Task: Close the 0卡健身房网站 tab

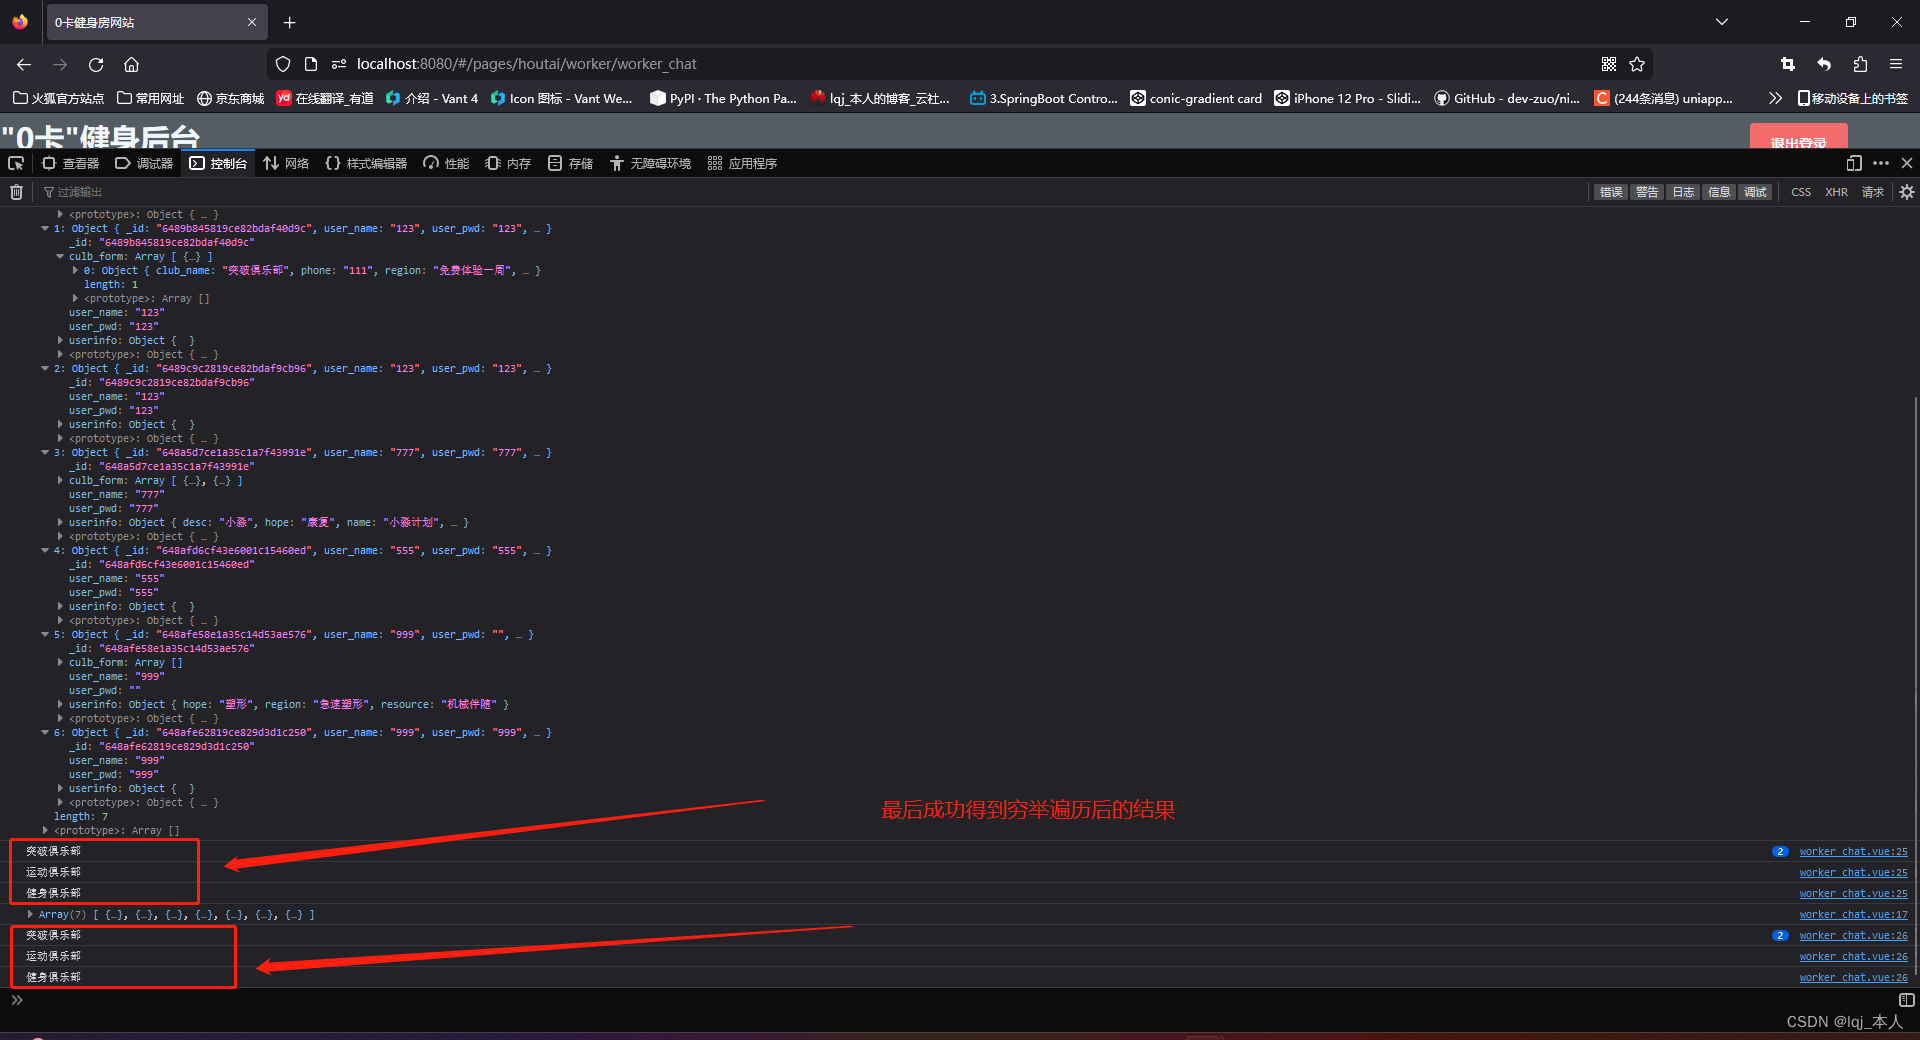Action: coord(251,22)
